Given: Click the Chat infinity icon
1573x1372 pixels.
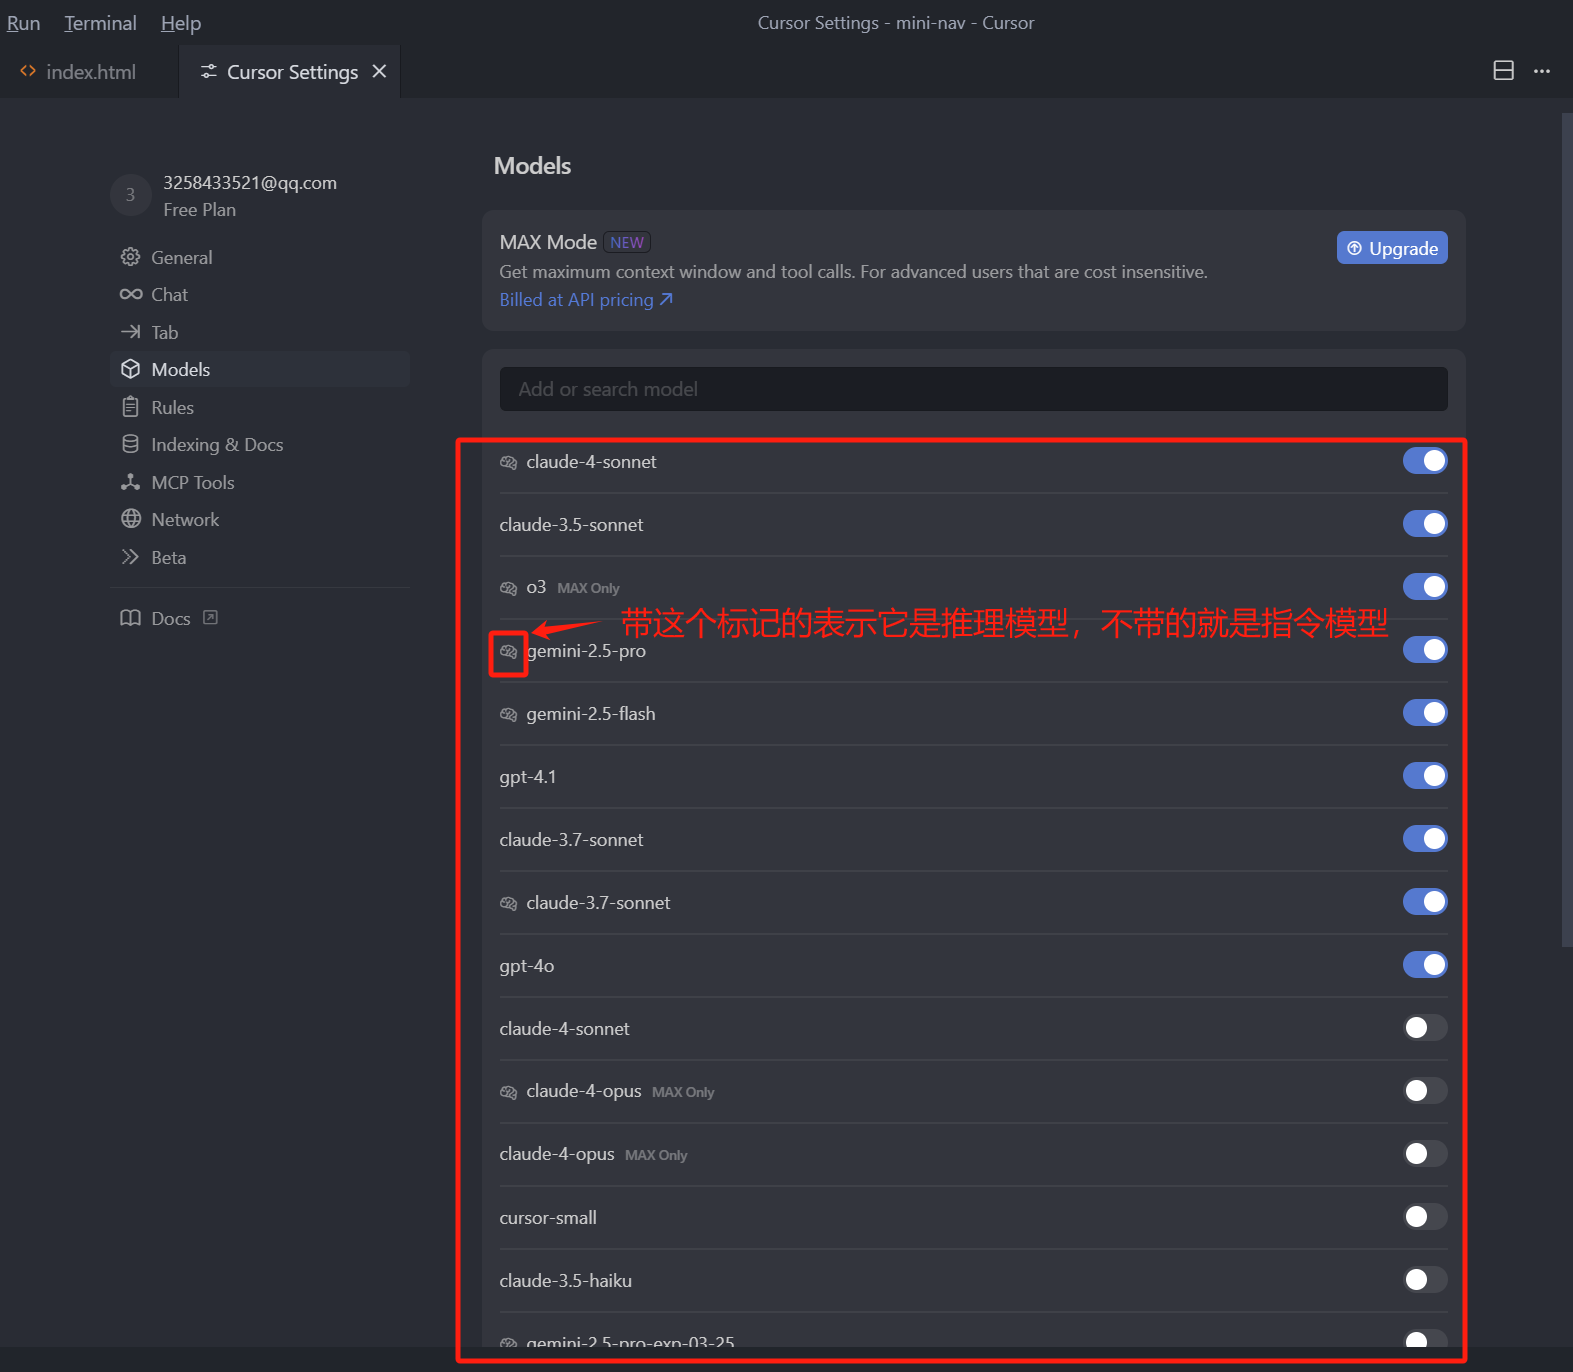Looking at the screenshot, I should pyautogui.click(x=130, y=294).
